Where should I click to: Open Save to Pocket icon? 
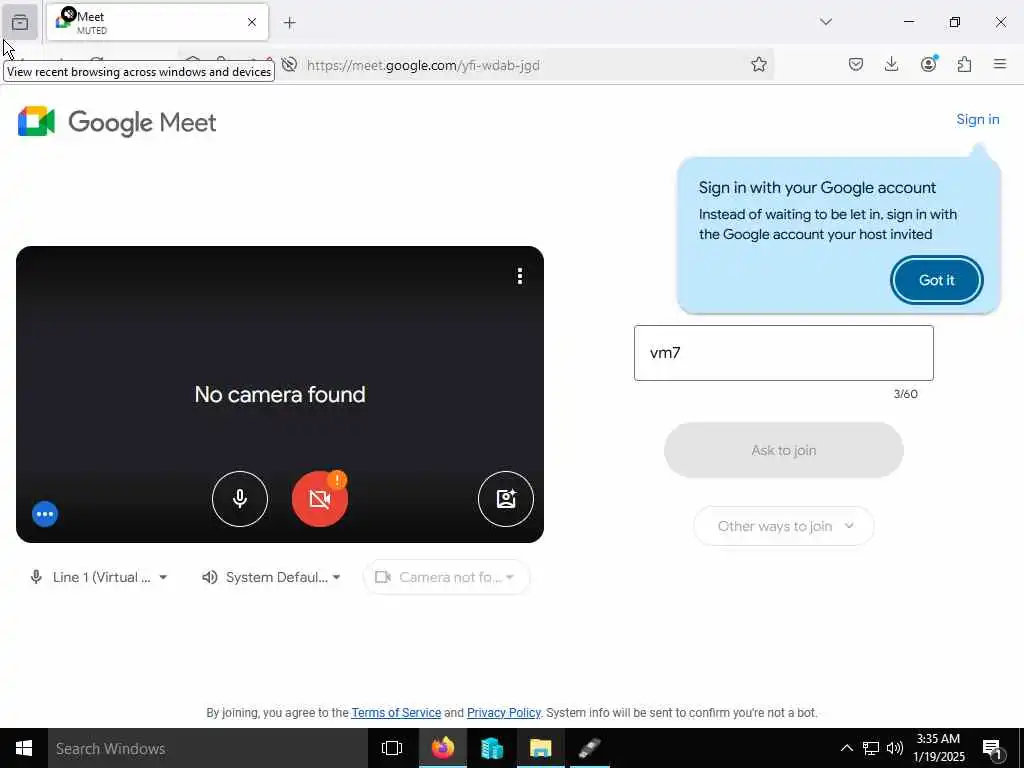click(856, 64)
